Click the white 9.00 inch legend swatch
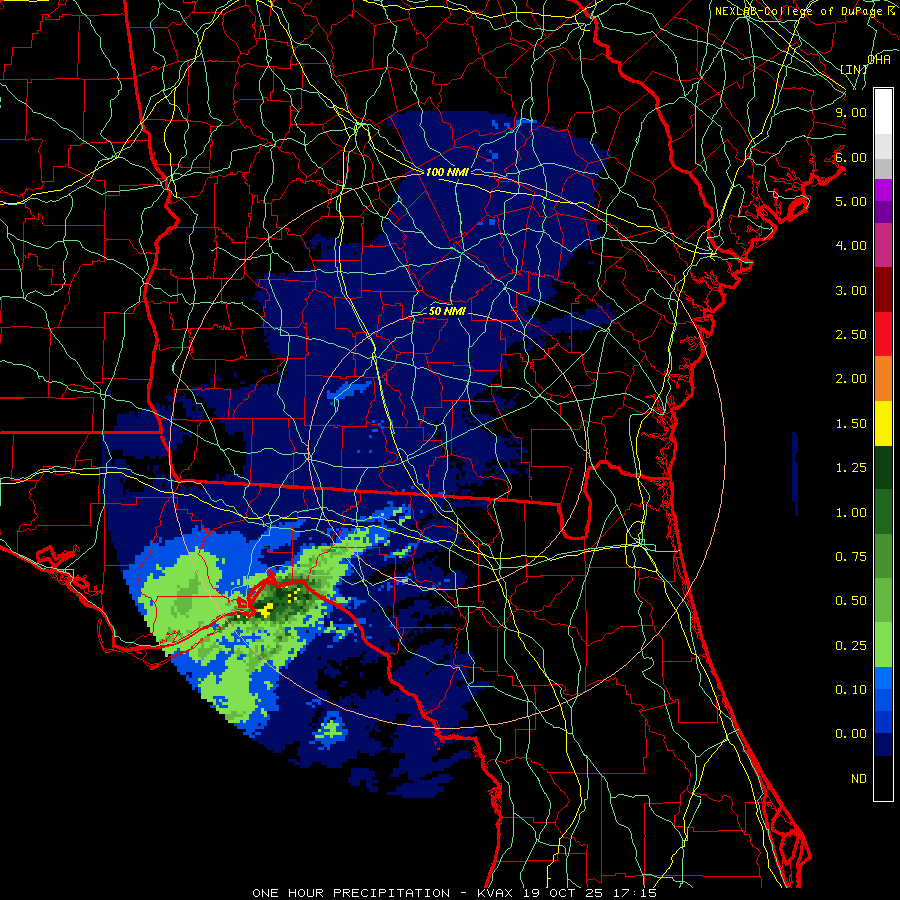The width and height of the screenshot is (900, 900). coord(883,111)
